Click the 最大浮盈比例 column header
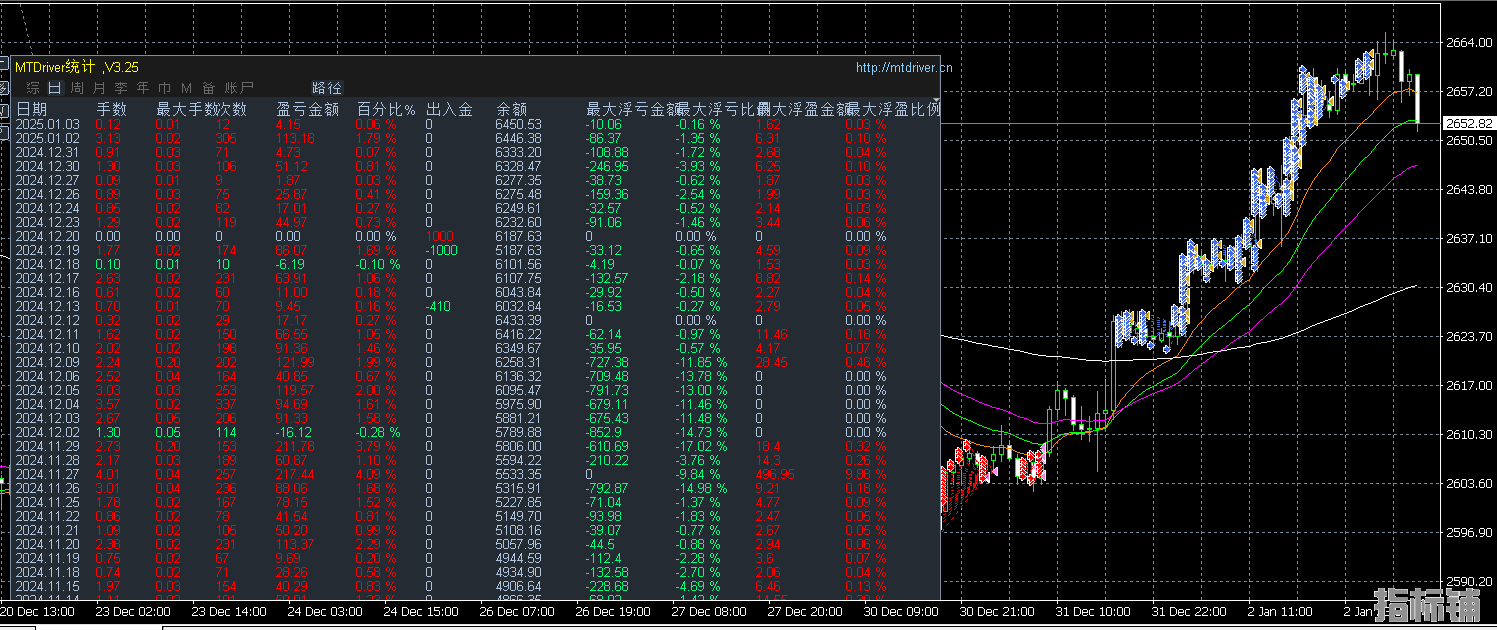Viewport: 1497px width, 630px height. (x=893, y=108)
